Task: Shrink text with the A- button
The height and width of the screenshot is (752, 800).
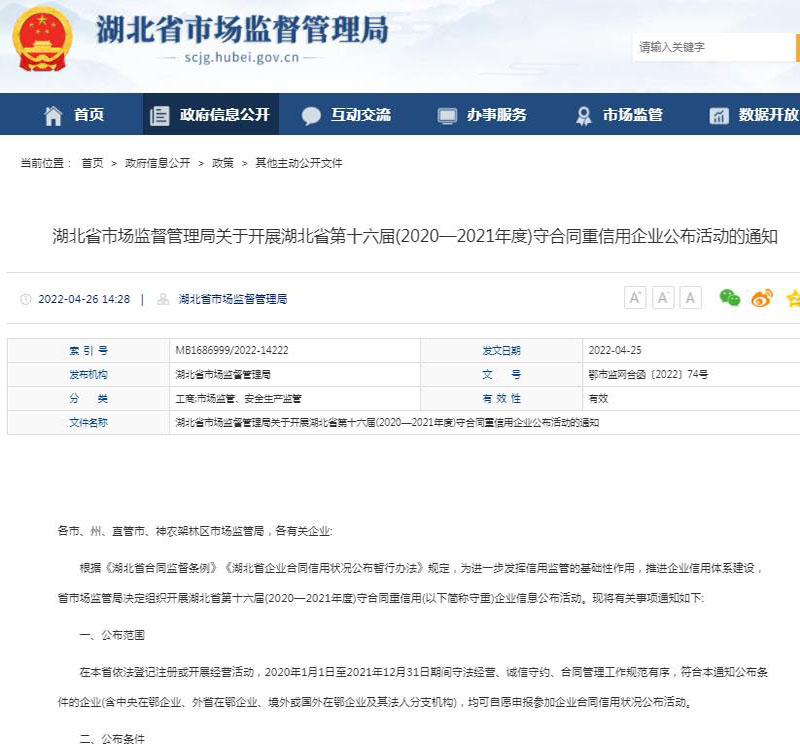Action: (x=662, y=297)
